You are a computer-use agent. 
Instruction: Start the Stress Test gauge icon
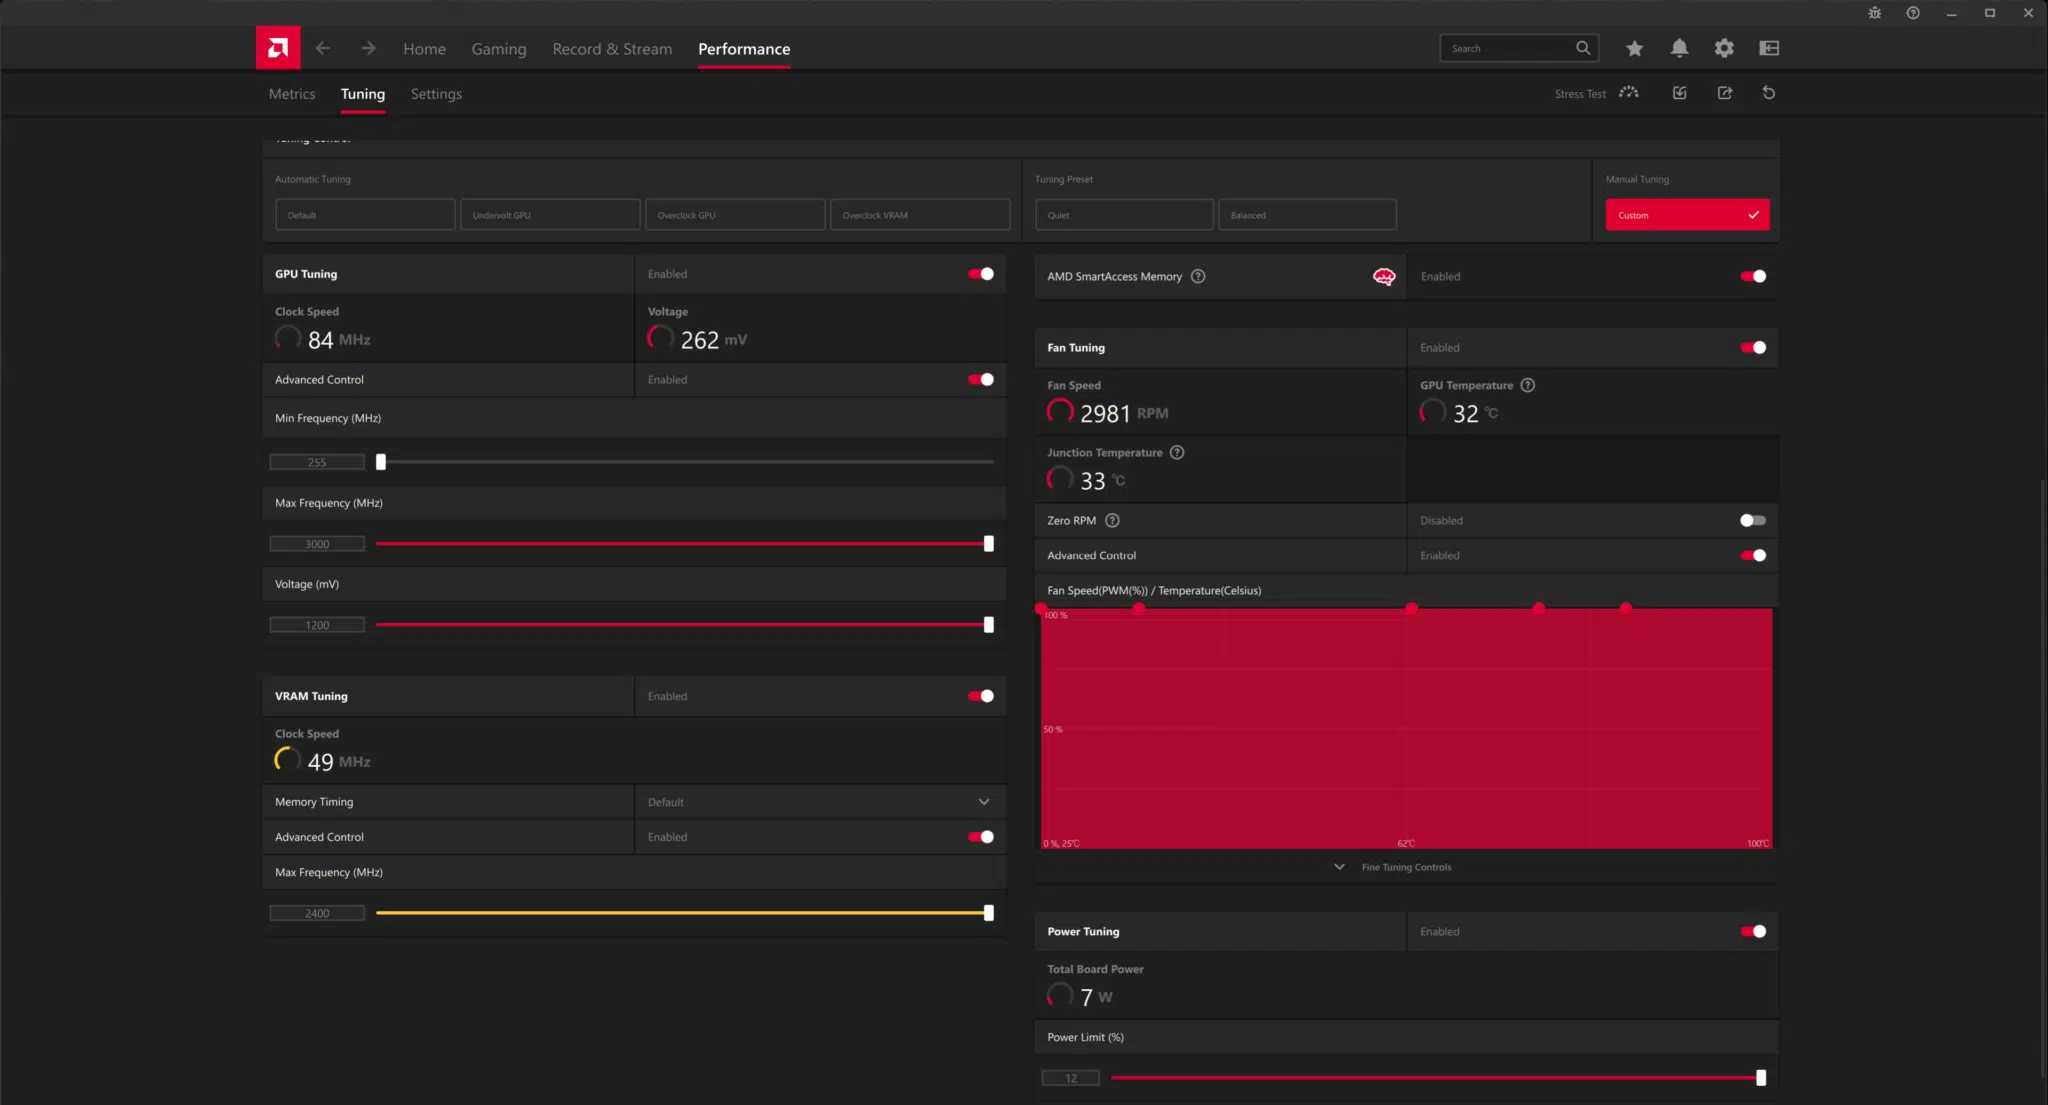point(1629,93)
